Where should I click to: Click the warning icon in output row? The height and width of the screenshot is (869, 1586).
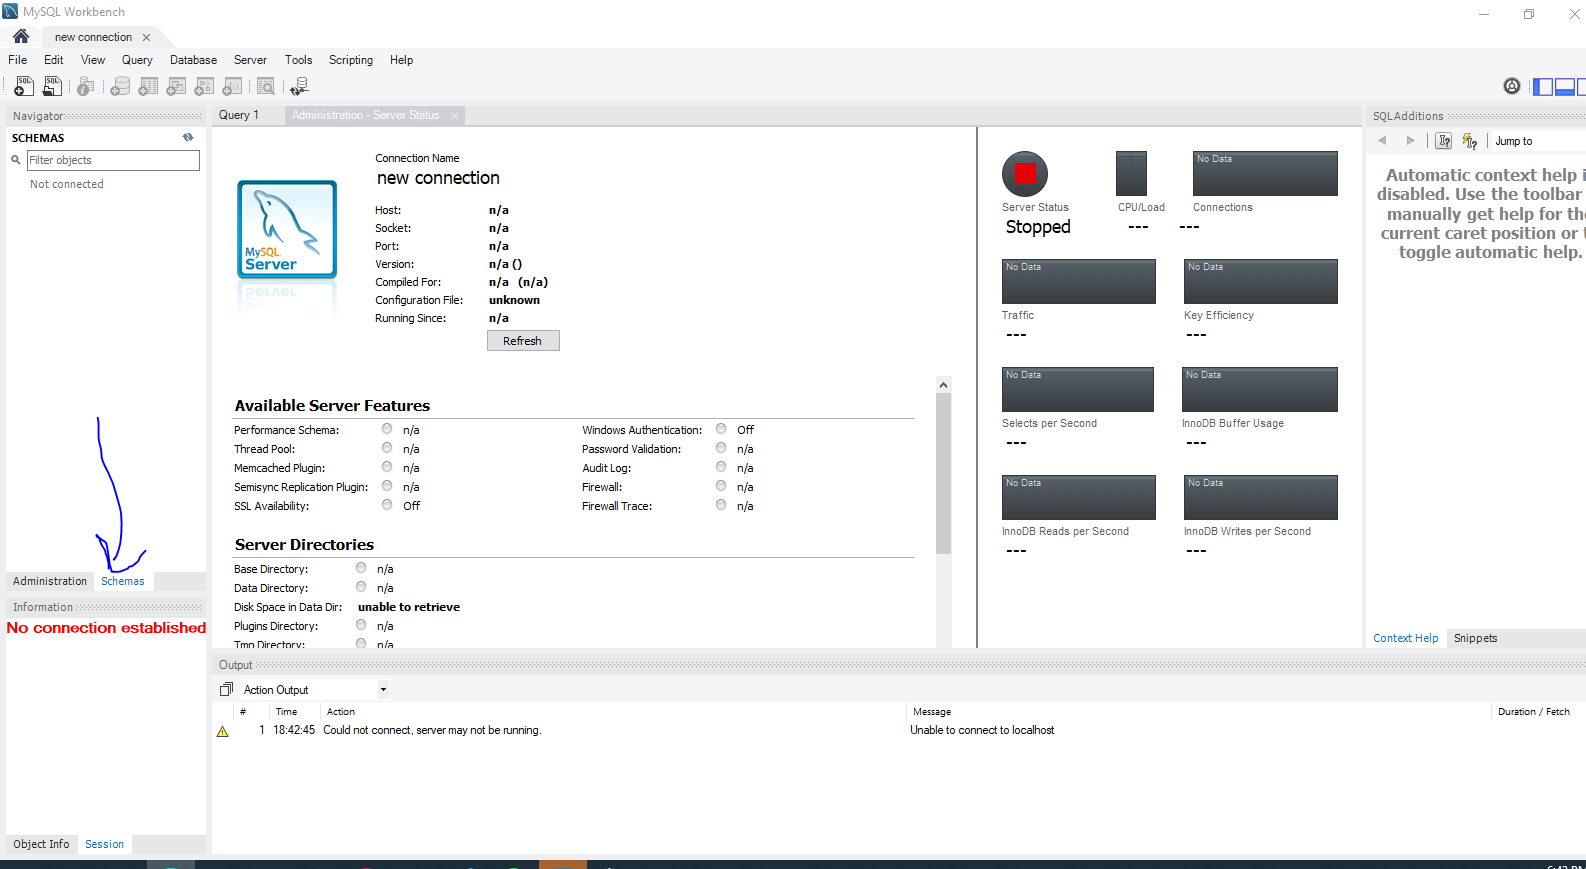point(223,731)
